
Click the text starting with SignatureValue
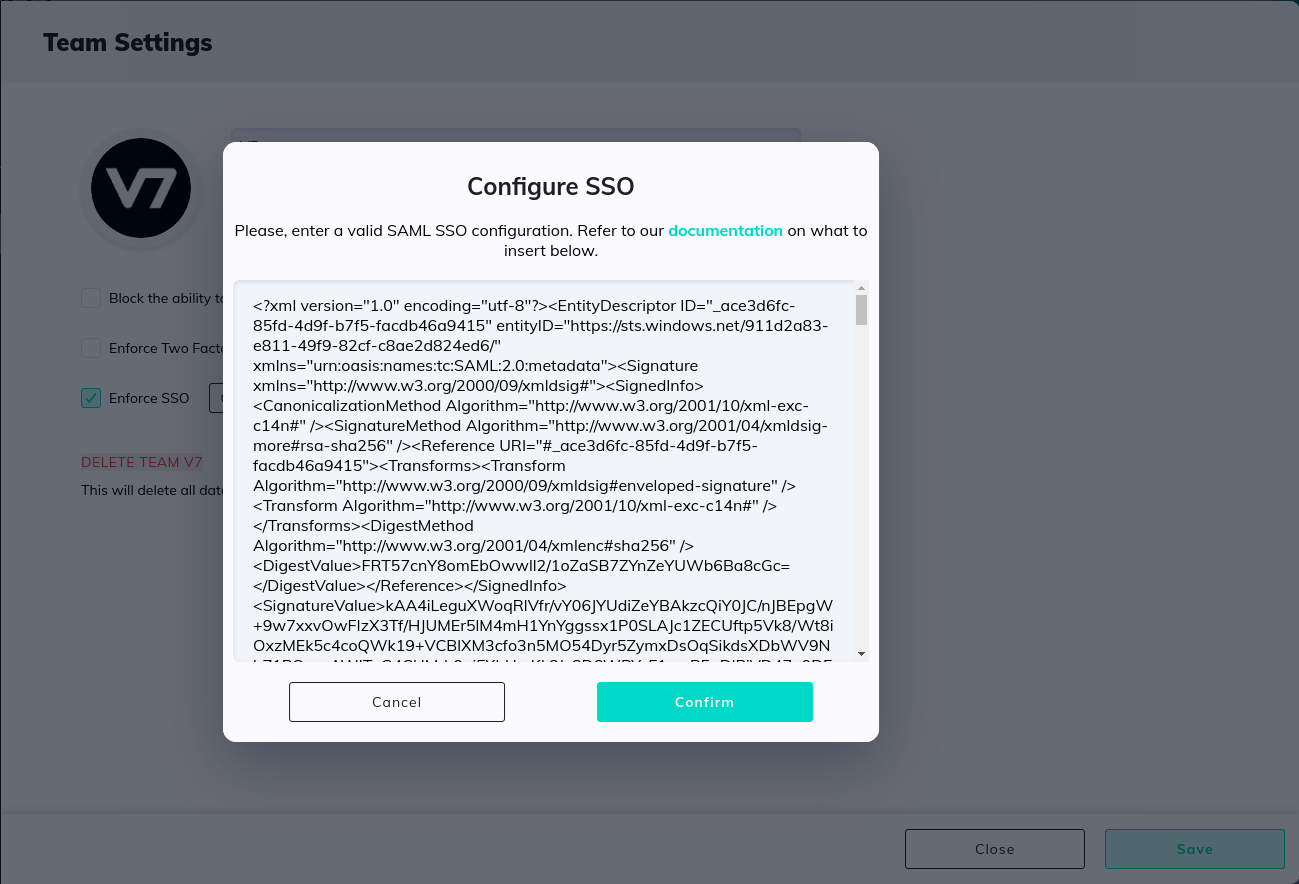tap(543, 606)
